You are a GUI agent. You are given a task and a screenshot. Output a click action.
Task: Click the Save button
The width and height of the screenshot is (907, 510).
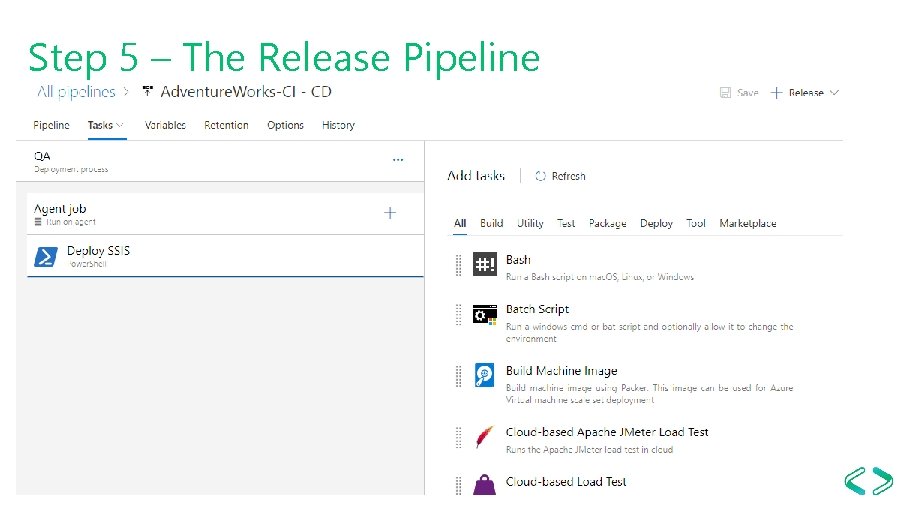pyautogui.click(x=739, y=93)
